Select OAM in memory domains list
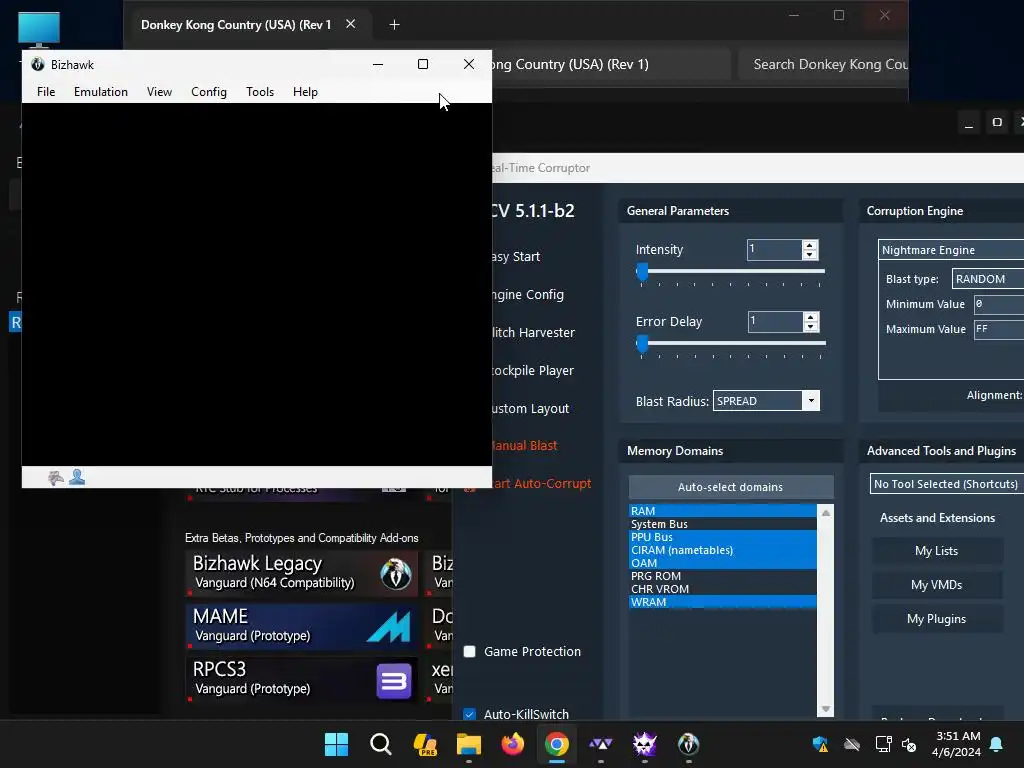1024x768 pixels. click(x=722, y=563)
